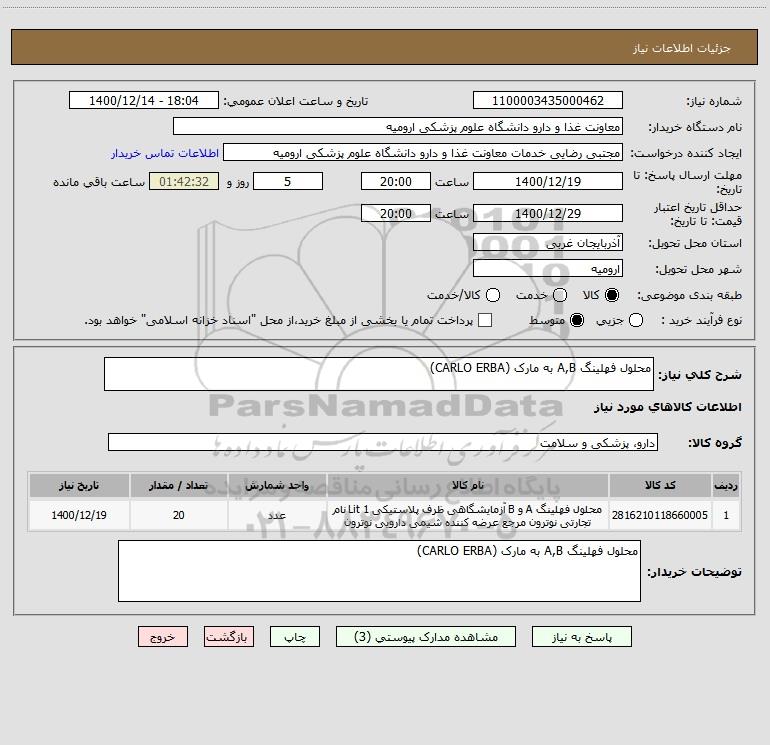Select the کالا radio button
This screenshot has width=770, height=745.
pos(612,295)
